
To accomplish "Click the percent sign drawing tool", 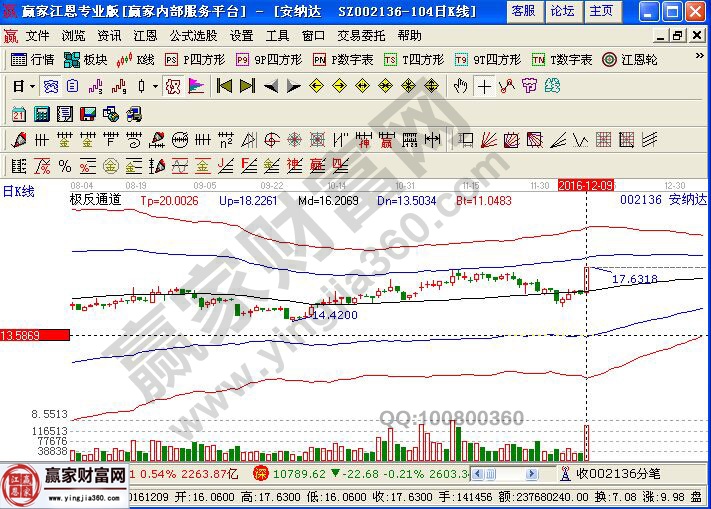I will coord(64,165).
